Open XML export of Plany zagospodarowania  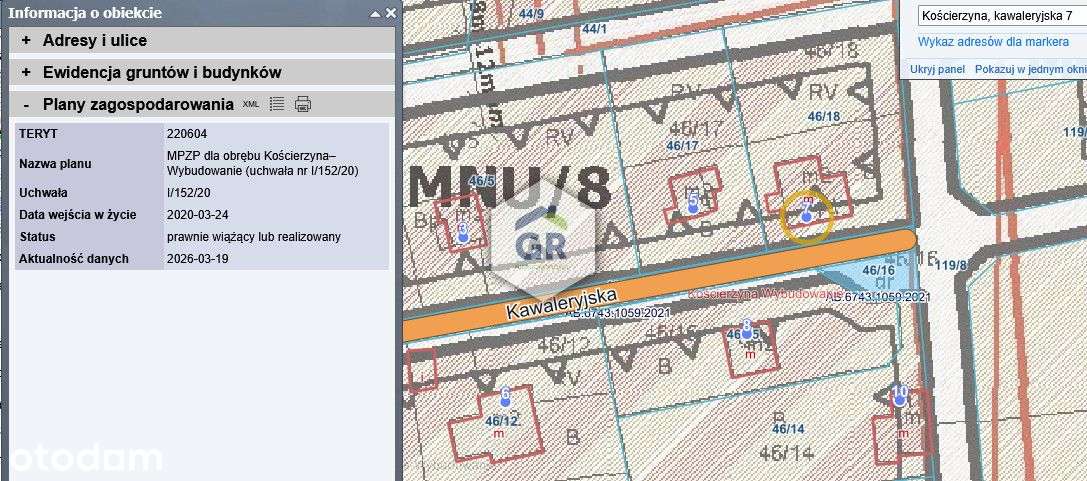tap(250, 104)
